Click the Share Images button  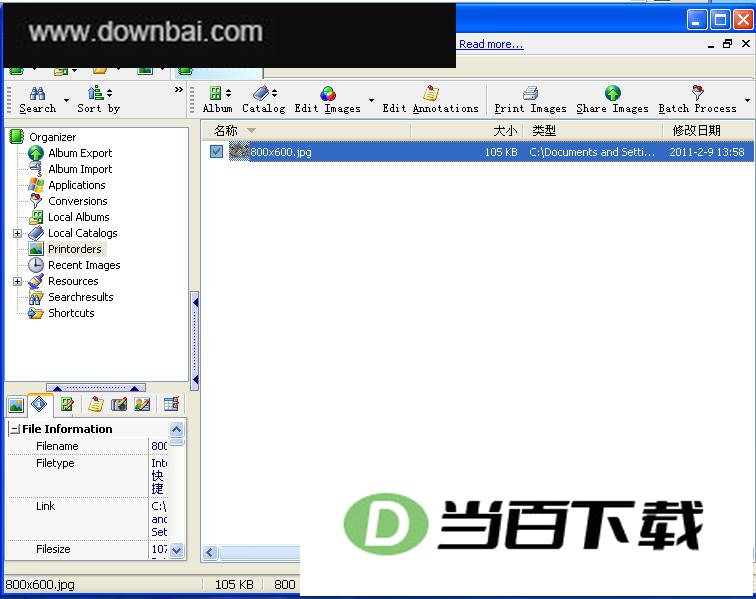pos(612,100)
